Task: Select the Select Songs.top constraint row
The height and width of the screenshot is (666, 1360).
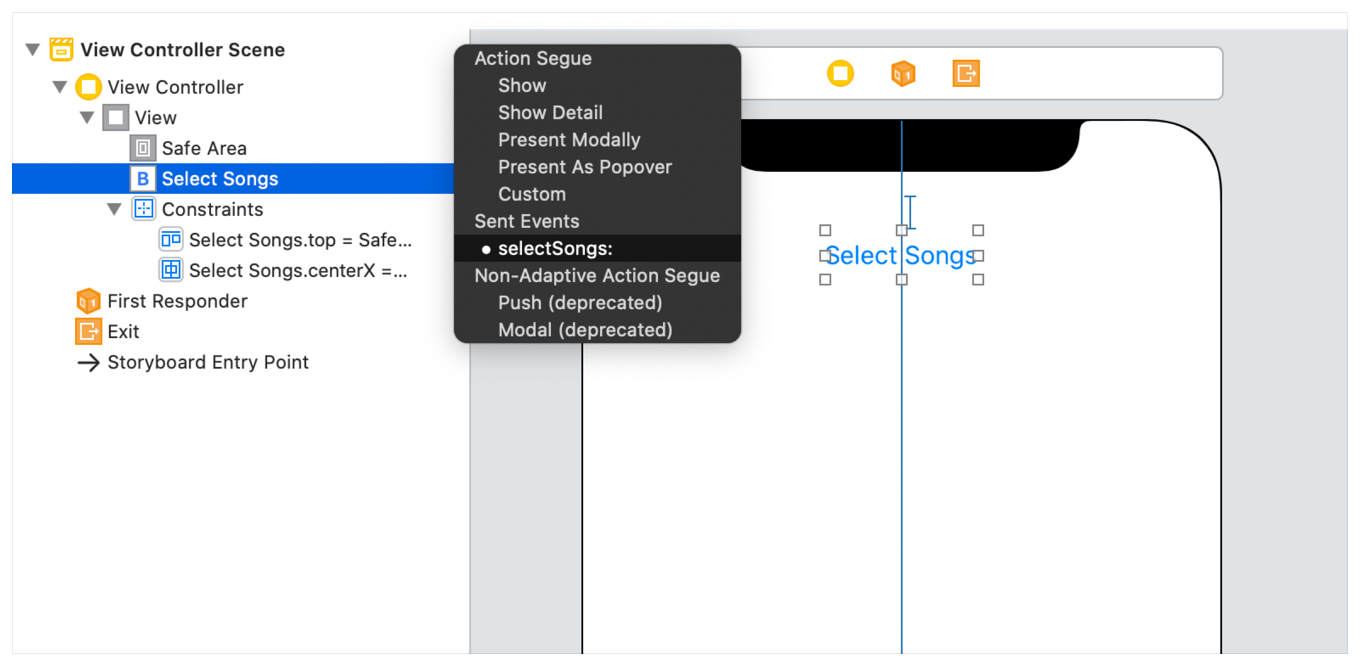Action: coord(299,240)
